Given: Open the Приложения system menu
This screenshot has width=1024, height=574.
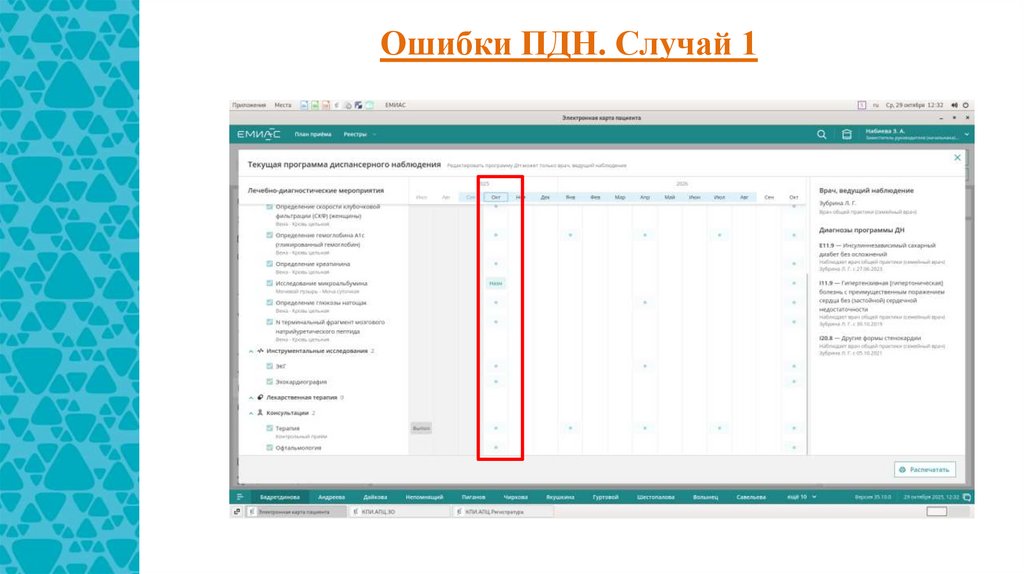Looking at the screenshot, I should (x=249, y=105).
